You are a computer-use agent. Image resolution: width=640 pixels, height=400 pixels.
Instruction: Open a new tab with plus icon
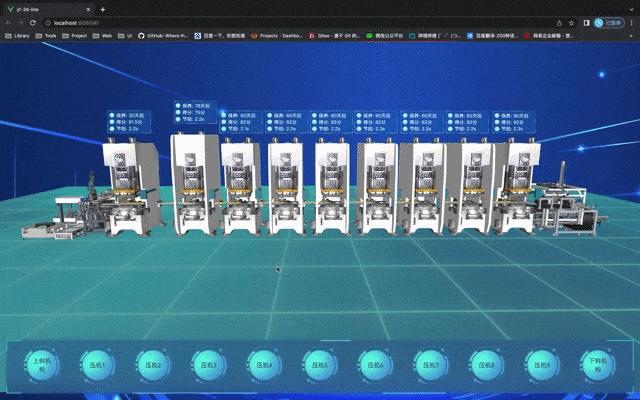click(102, 9)
